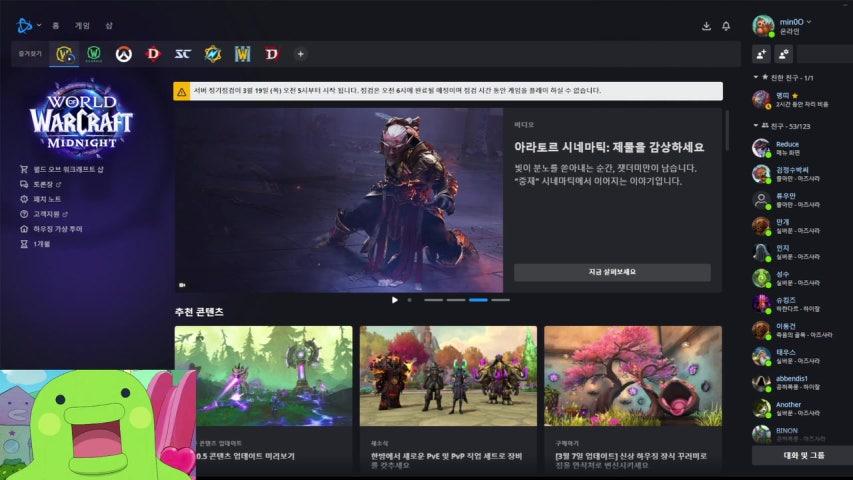
Task: Click the World of Warcraft Midnight logo
Action: pyautogui.click(x=82, y=118)
